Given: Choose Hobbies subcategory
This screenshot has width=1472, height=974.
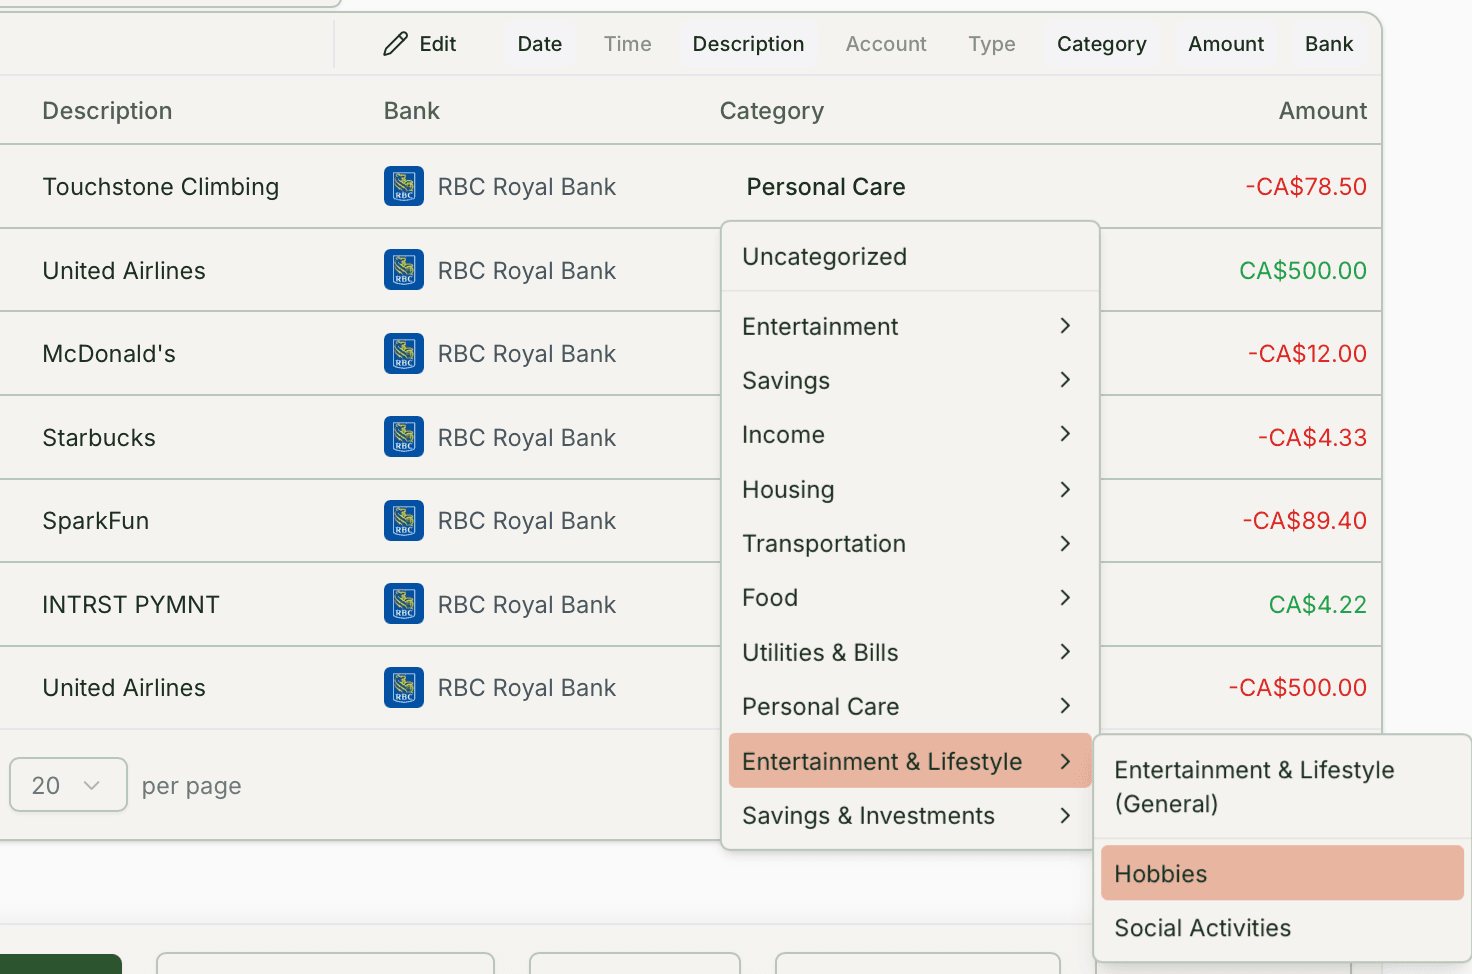Looking at the screenshot, I should (1282, 873).
